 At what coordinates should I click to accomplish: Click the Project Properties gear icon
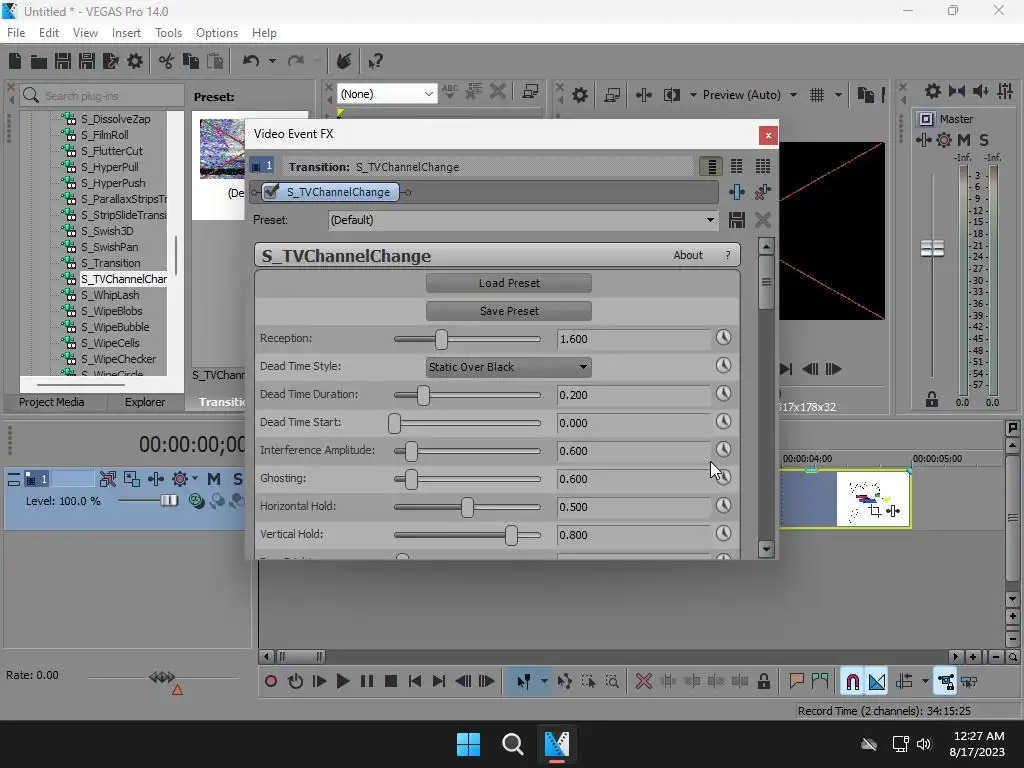click(135, 61)
